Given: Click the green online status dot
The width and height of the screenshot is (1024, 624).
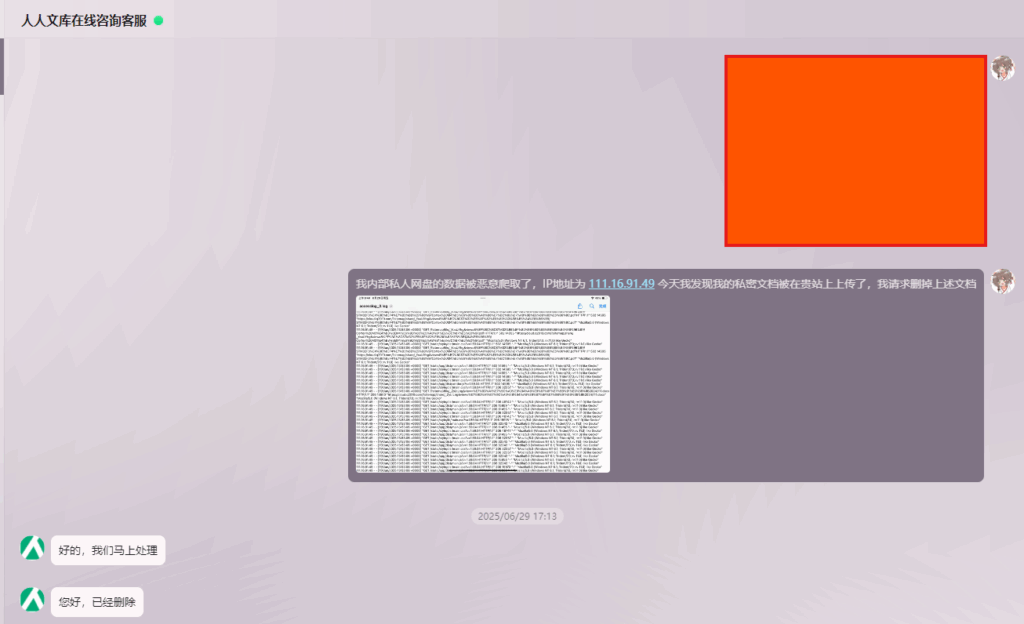Looking at the screenshot, I should (x=159, y=20).
